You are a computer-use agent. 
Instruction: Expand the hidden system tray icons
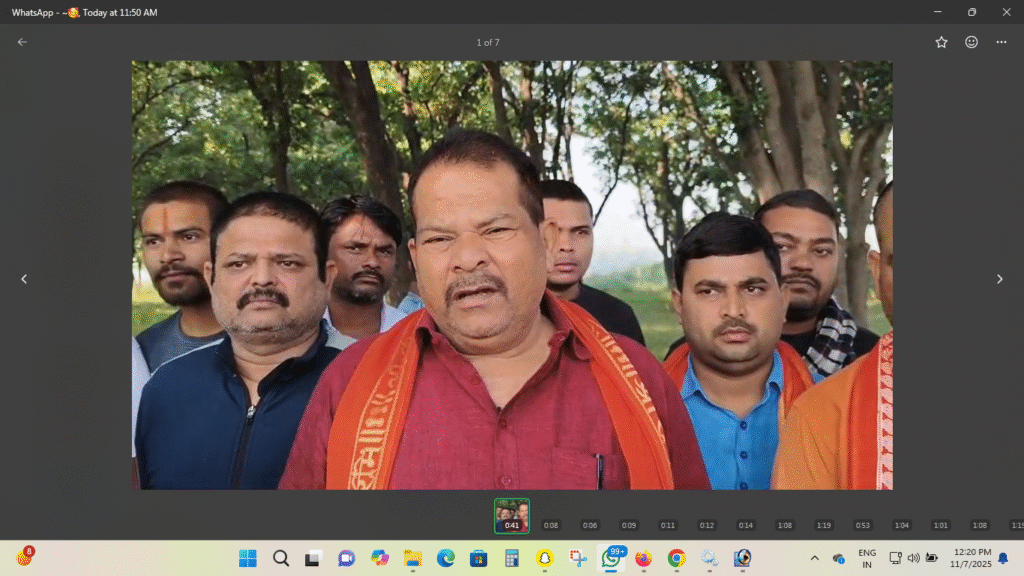click(x=815, y=558)
